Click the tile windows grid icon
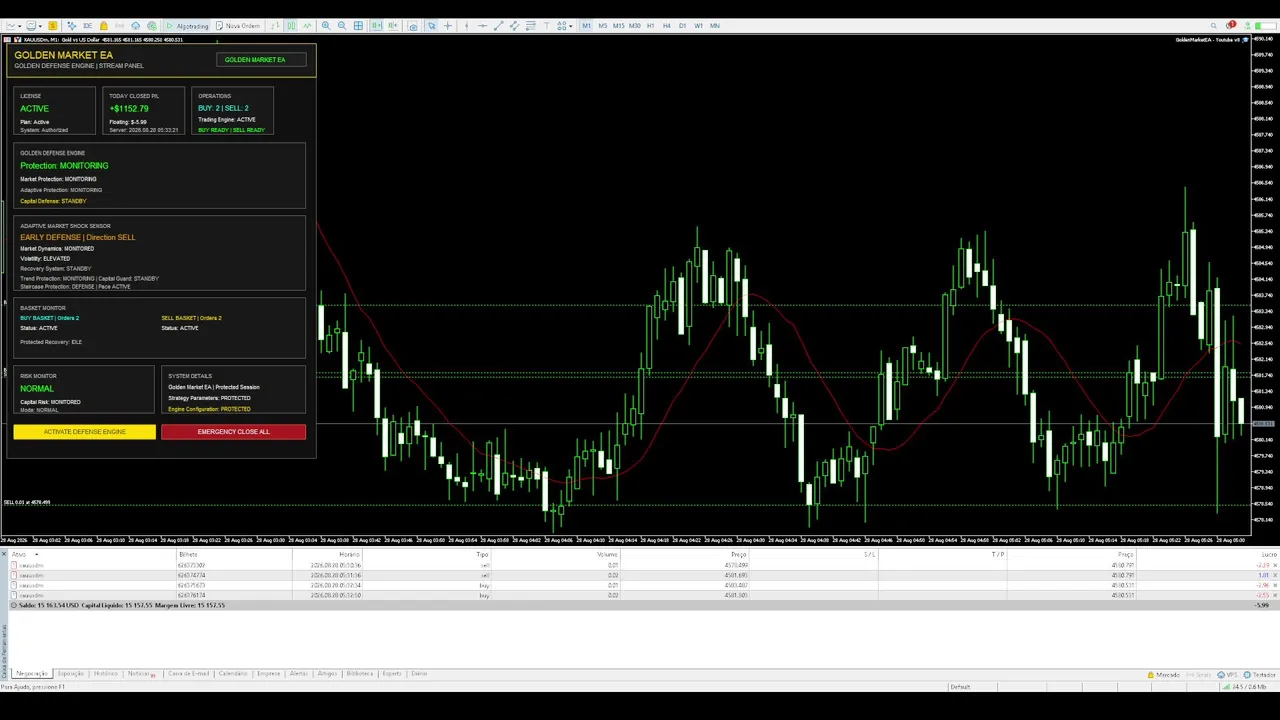 tap(358, 26)
